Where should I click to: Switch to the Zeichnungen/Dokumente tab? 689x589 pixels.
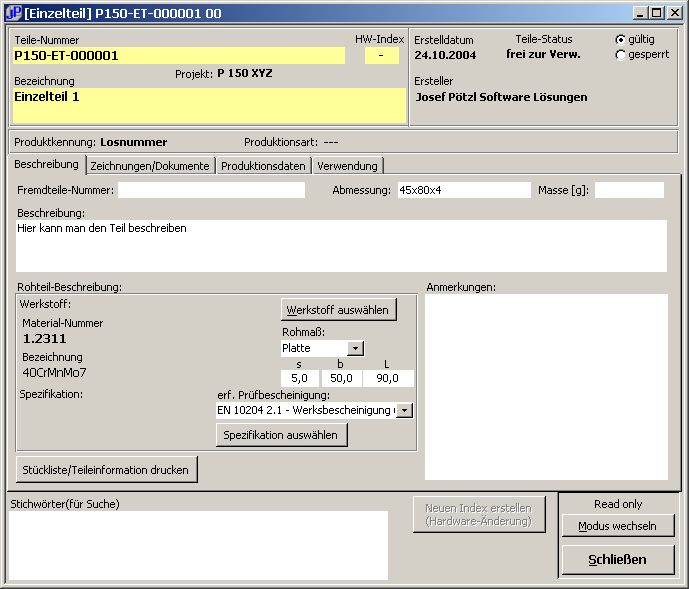tap(150, 166)
